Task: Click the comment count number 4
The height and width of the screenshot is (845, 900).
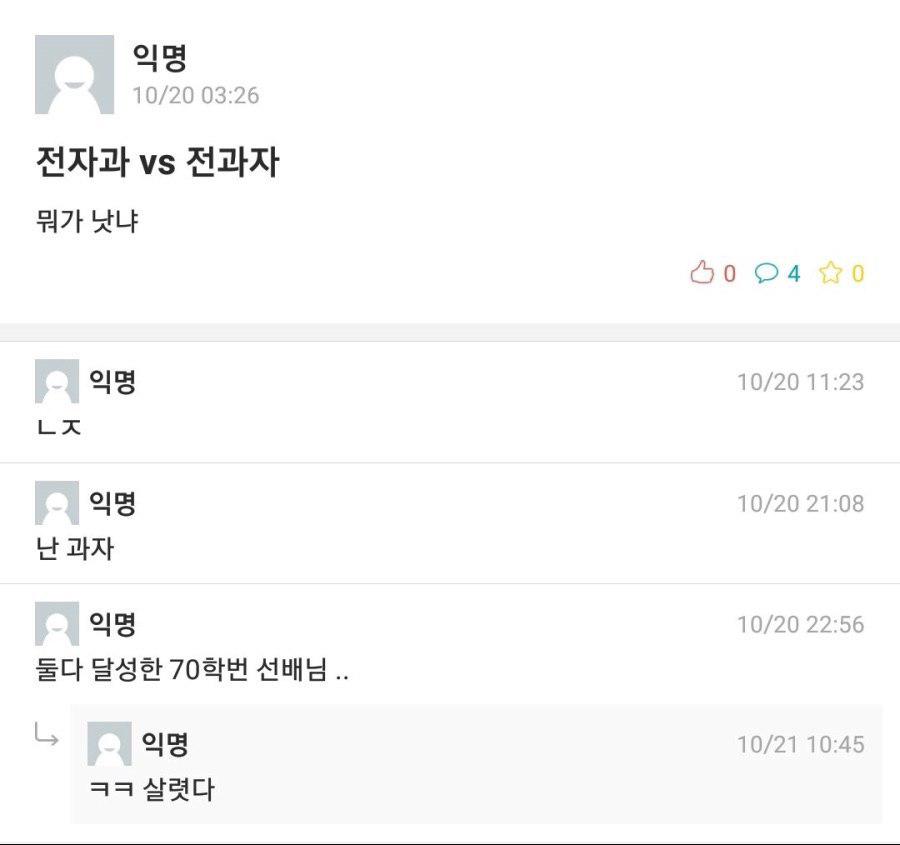Action: tap(794, 274)
